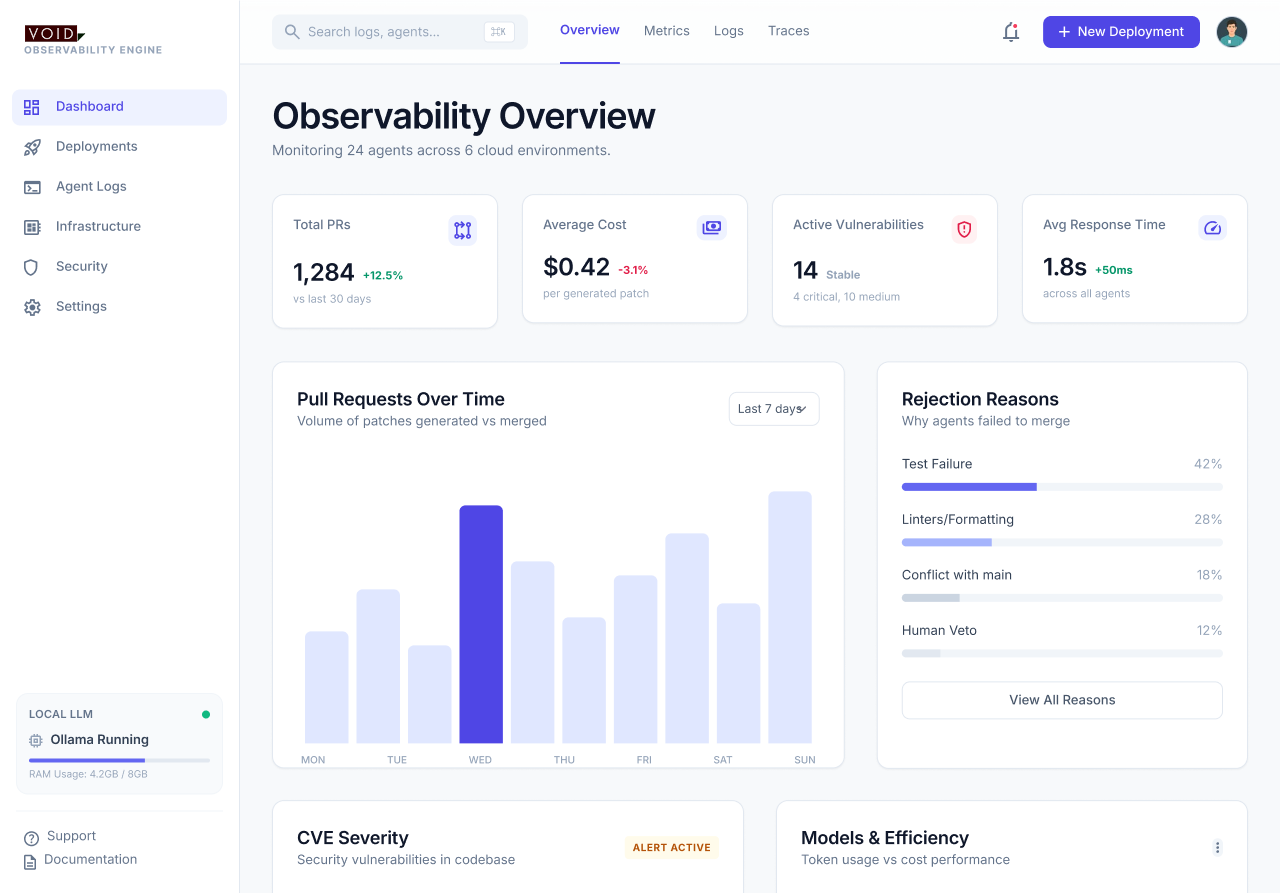Open the Documentation link
Viewport: 1280px width, 893px height.
click(x=89, y=859)
